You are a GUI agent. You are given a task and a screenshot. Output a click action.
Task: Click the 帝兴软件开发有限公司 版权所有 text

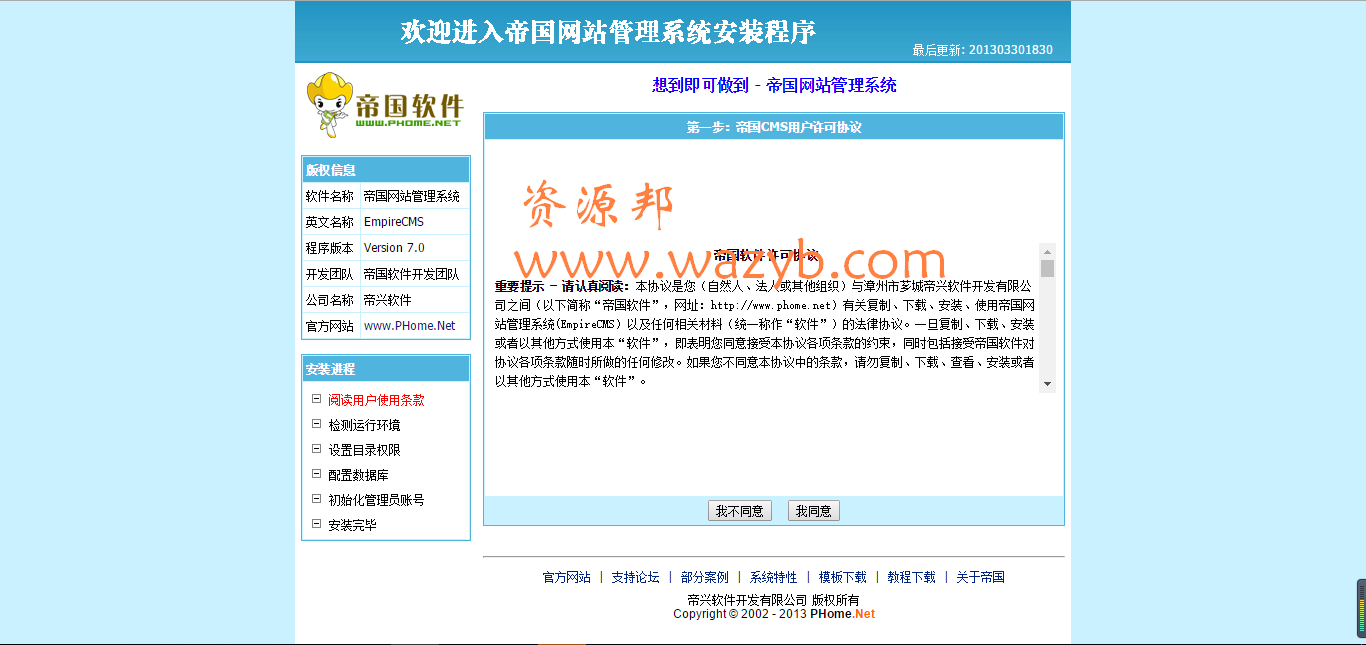773,600
